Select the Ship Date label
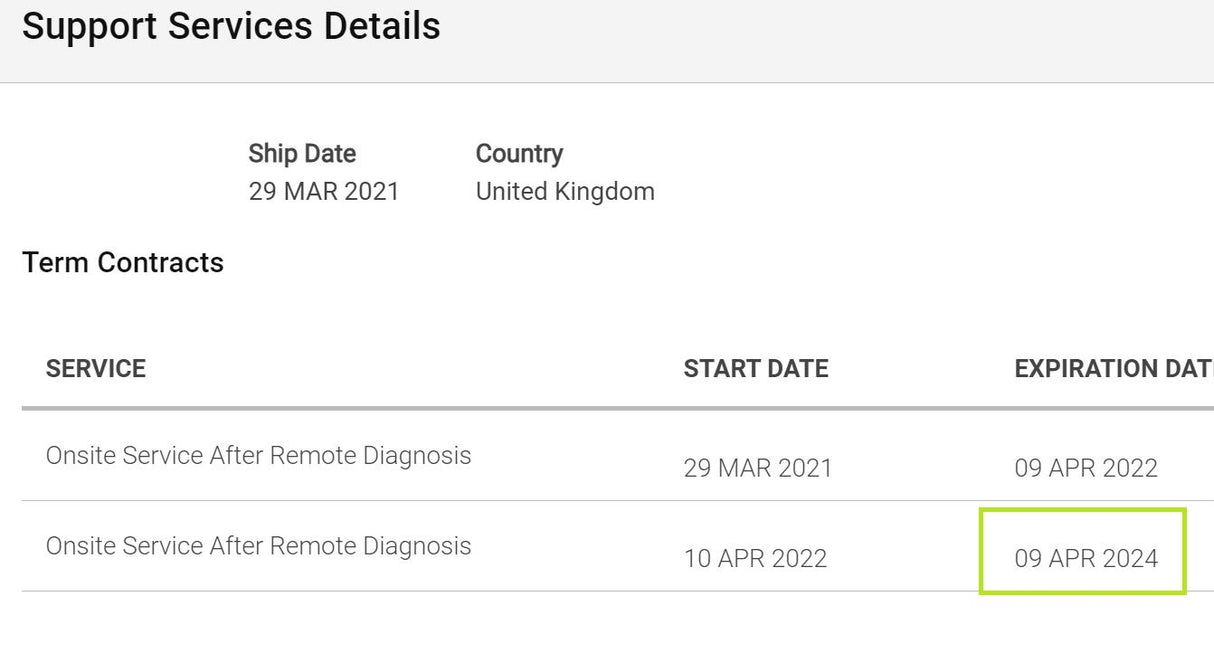1214x653 pixels. click(x=302, y=154)
